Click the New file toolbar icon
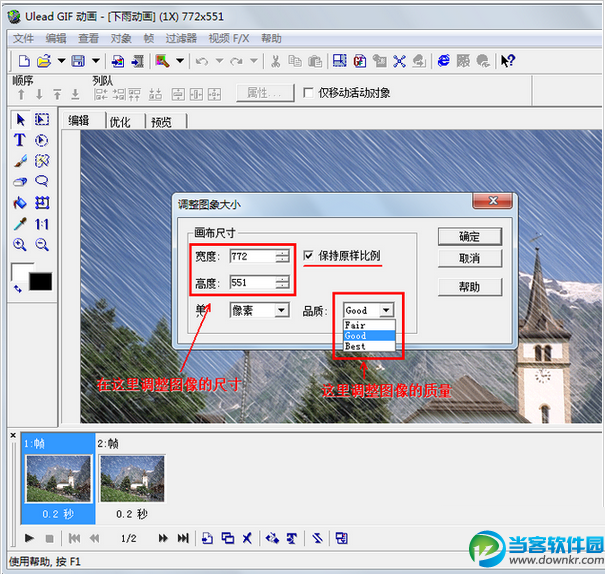 tap(24, 61)
